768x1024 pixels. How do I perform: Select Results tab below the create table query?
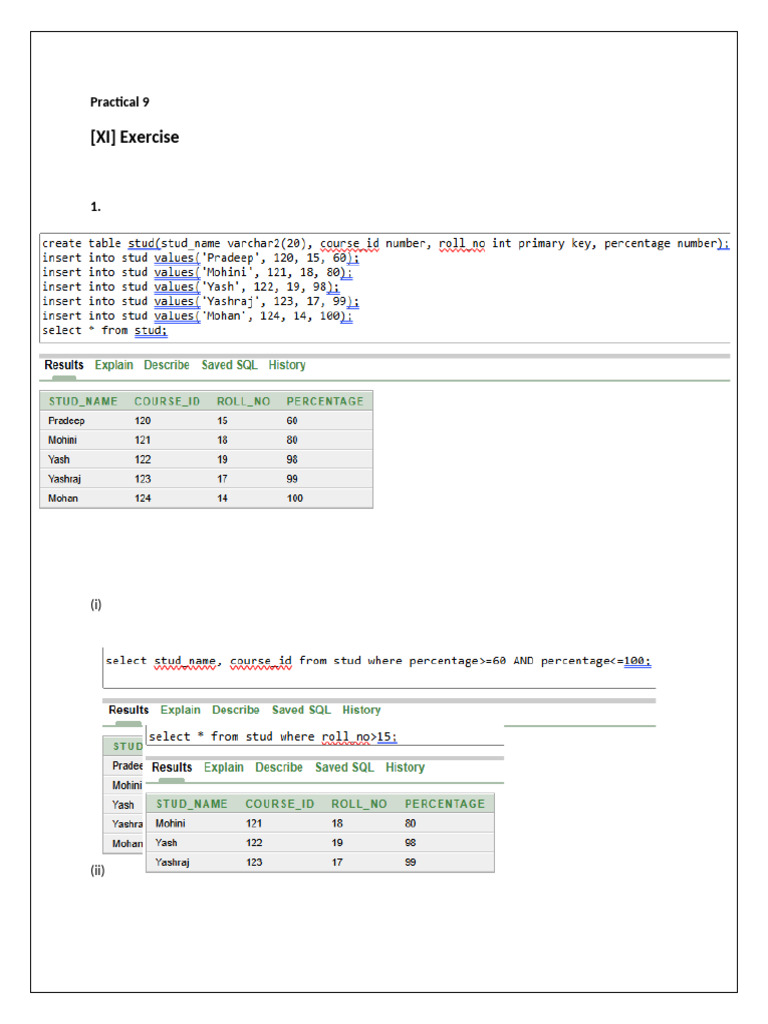pyautogui.click(x=64, y=365)
